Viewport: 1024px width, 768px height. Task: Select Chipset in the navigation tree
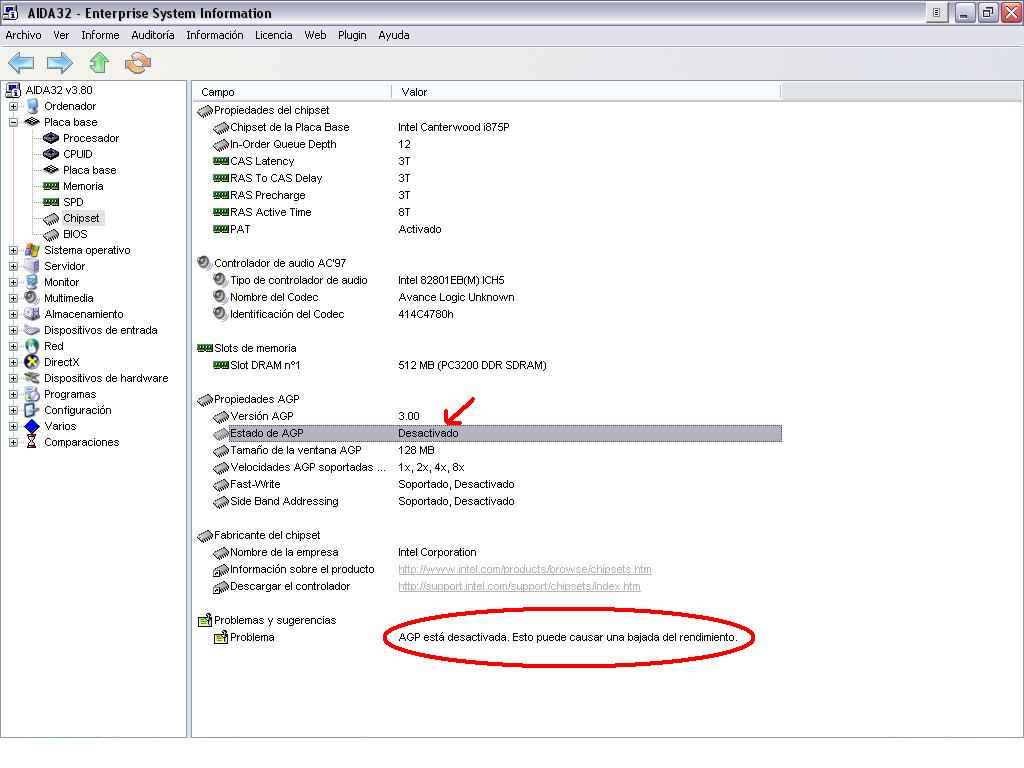81,218
